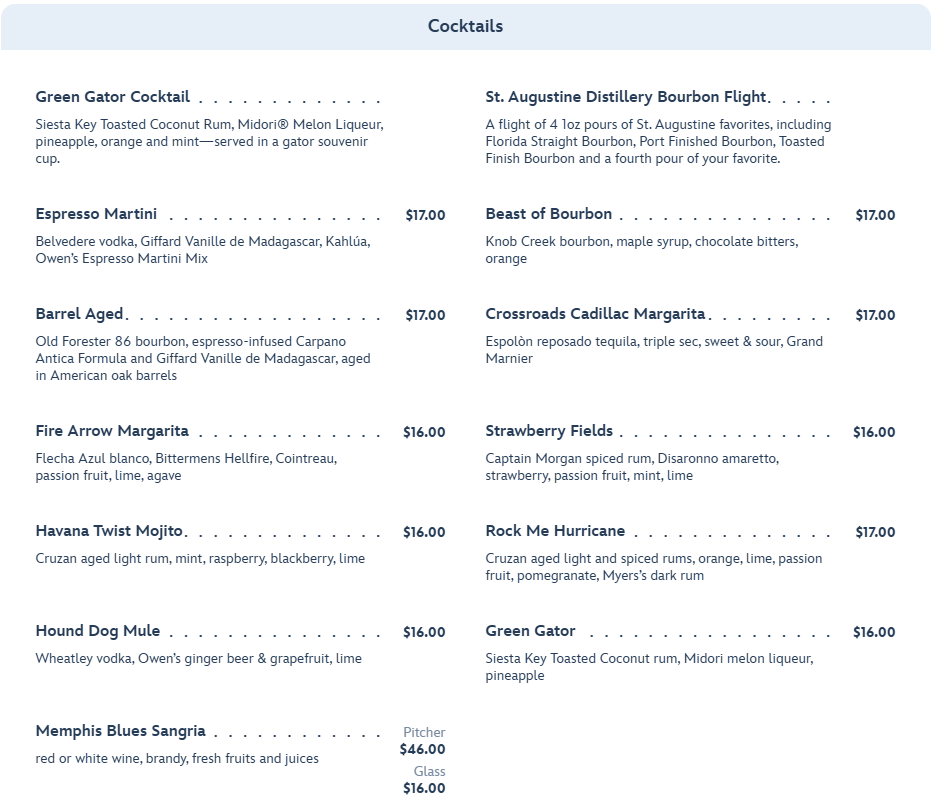The height and width of the screenshot is (803, 933).
Task: Click the Hound Dog Mule $16.00 price
Action: 424,632
